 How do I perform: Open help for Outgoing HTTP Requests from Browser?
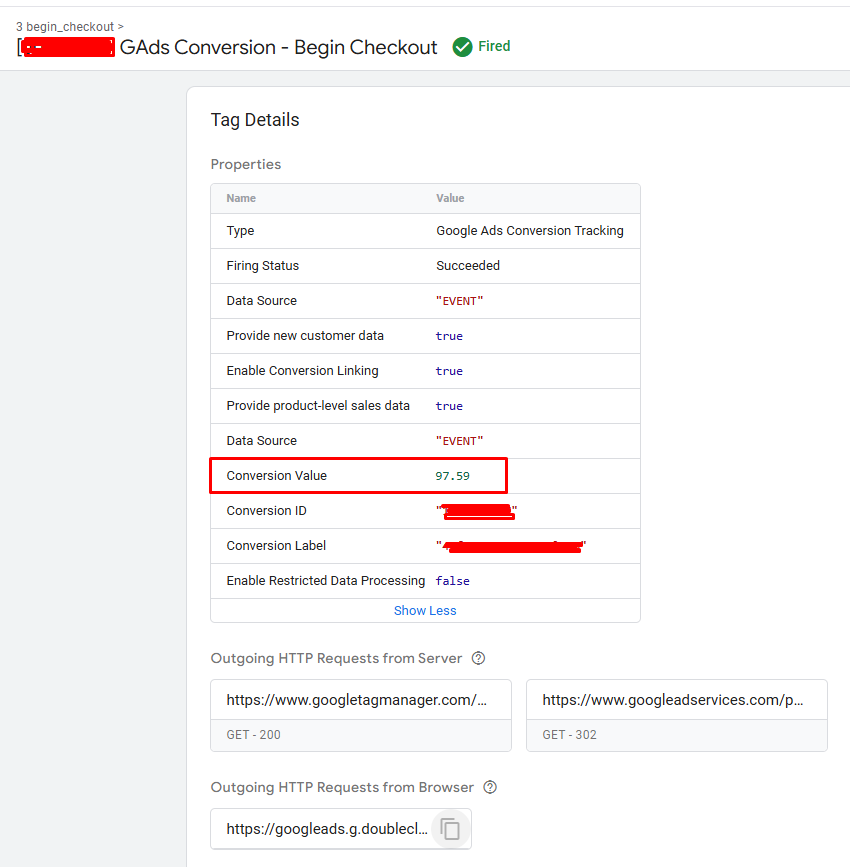click(x=490, y=787)
